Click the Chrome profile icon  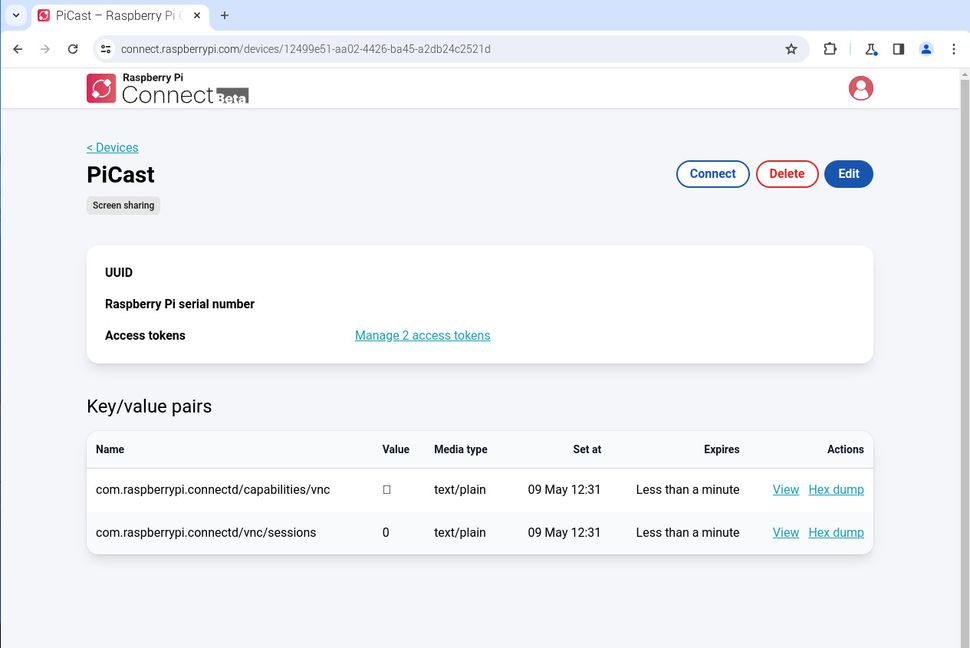click(x=925, y=48)
